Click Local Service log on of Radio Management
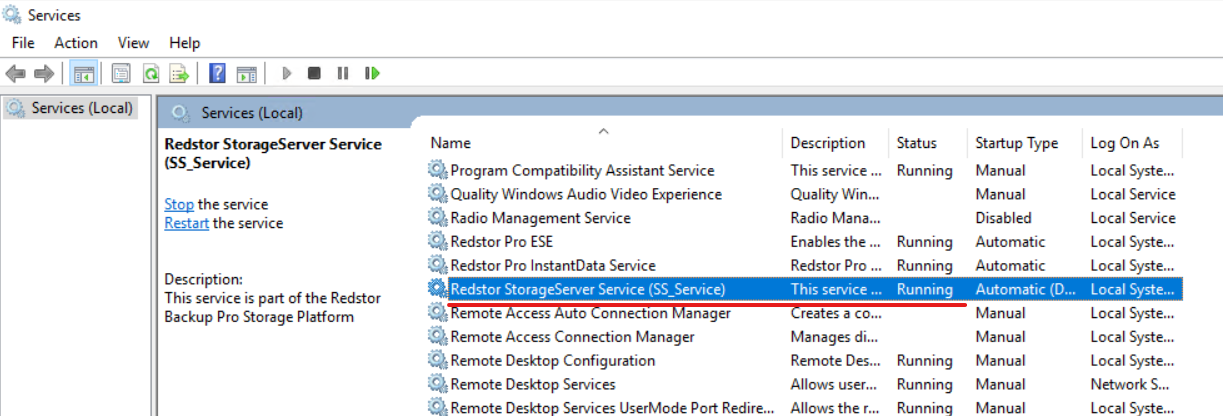 [1133, 218]
